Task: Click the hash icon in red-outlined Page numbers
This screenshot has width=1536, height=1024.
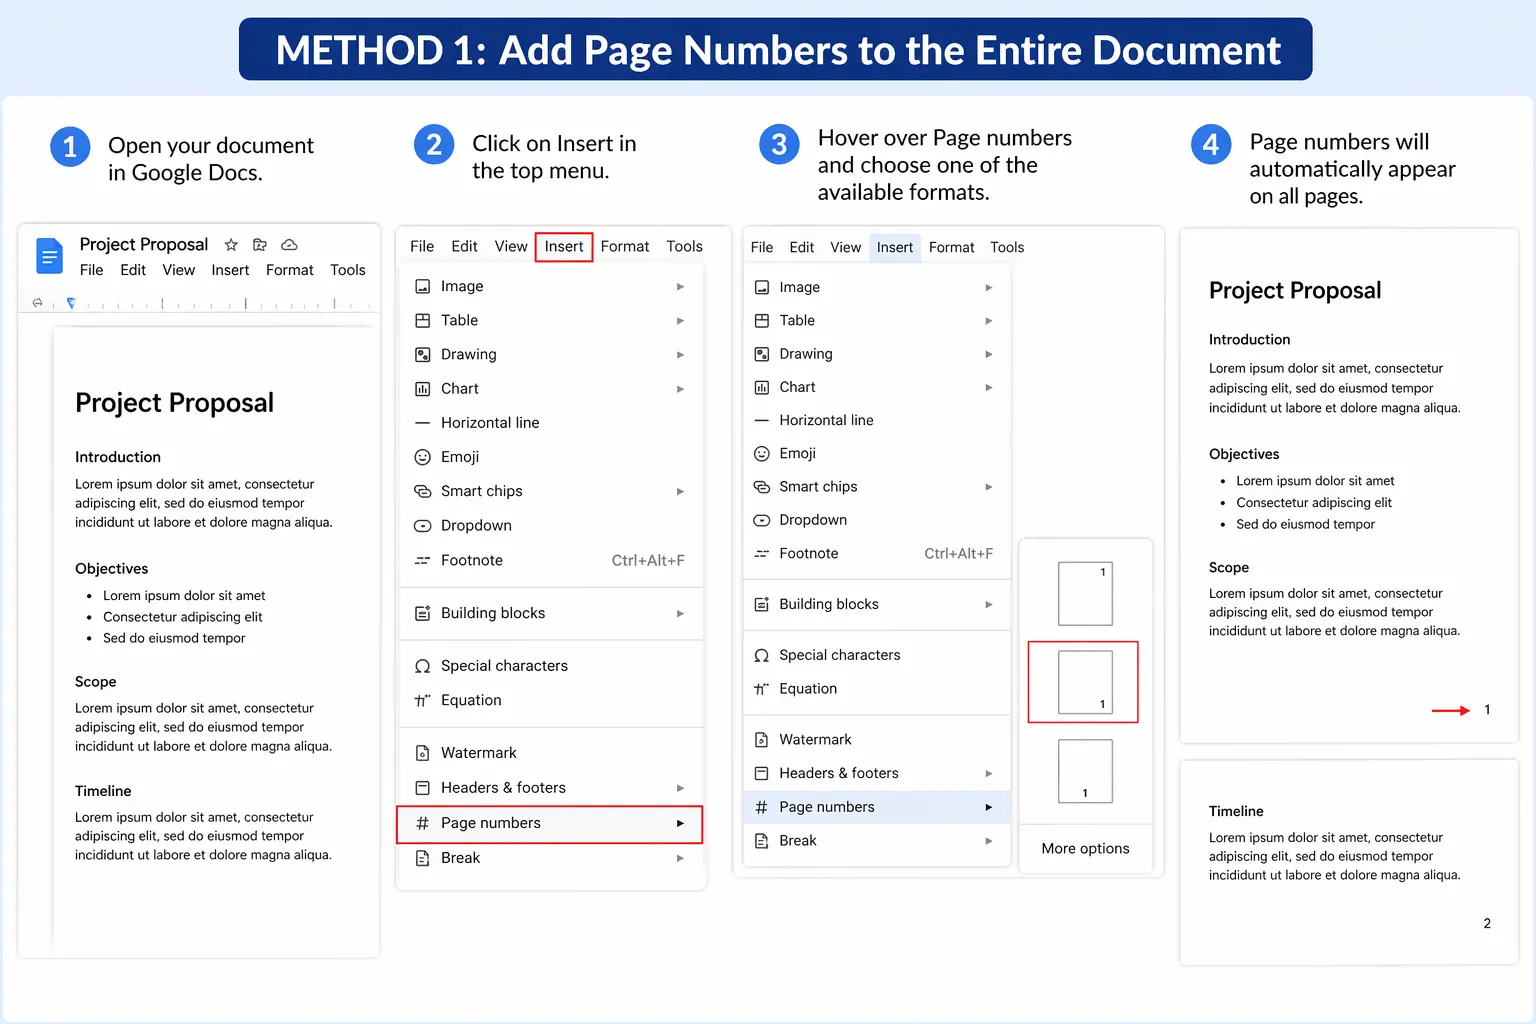Action: [422, 823]
